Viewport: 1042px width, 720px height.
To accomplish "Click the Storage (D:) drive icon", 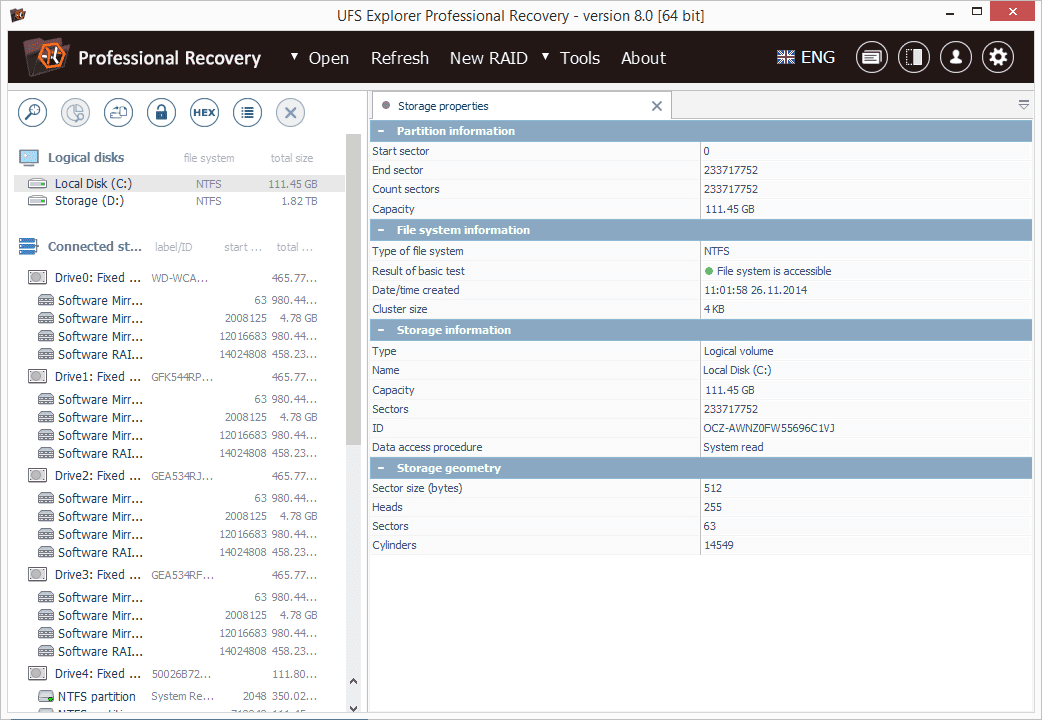I will pyautogui.click(x=37, y=201).
